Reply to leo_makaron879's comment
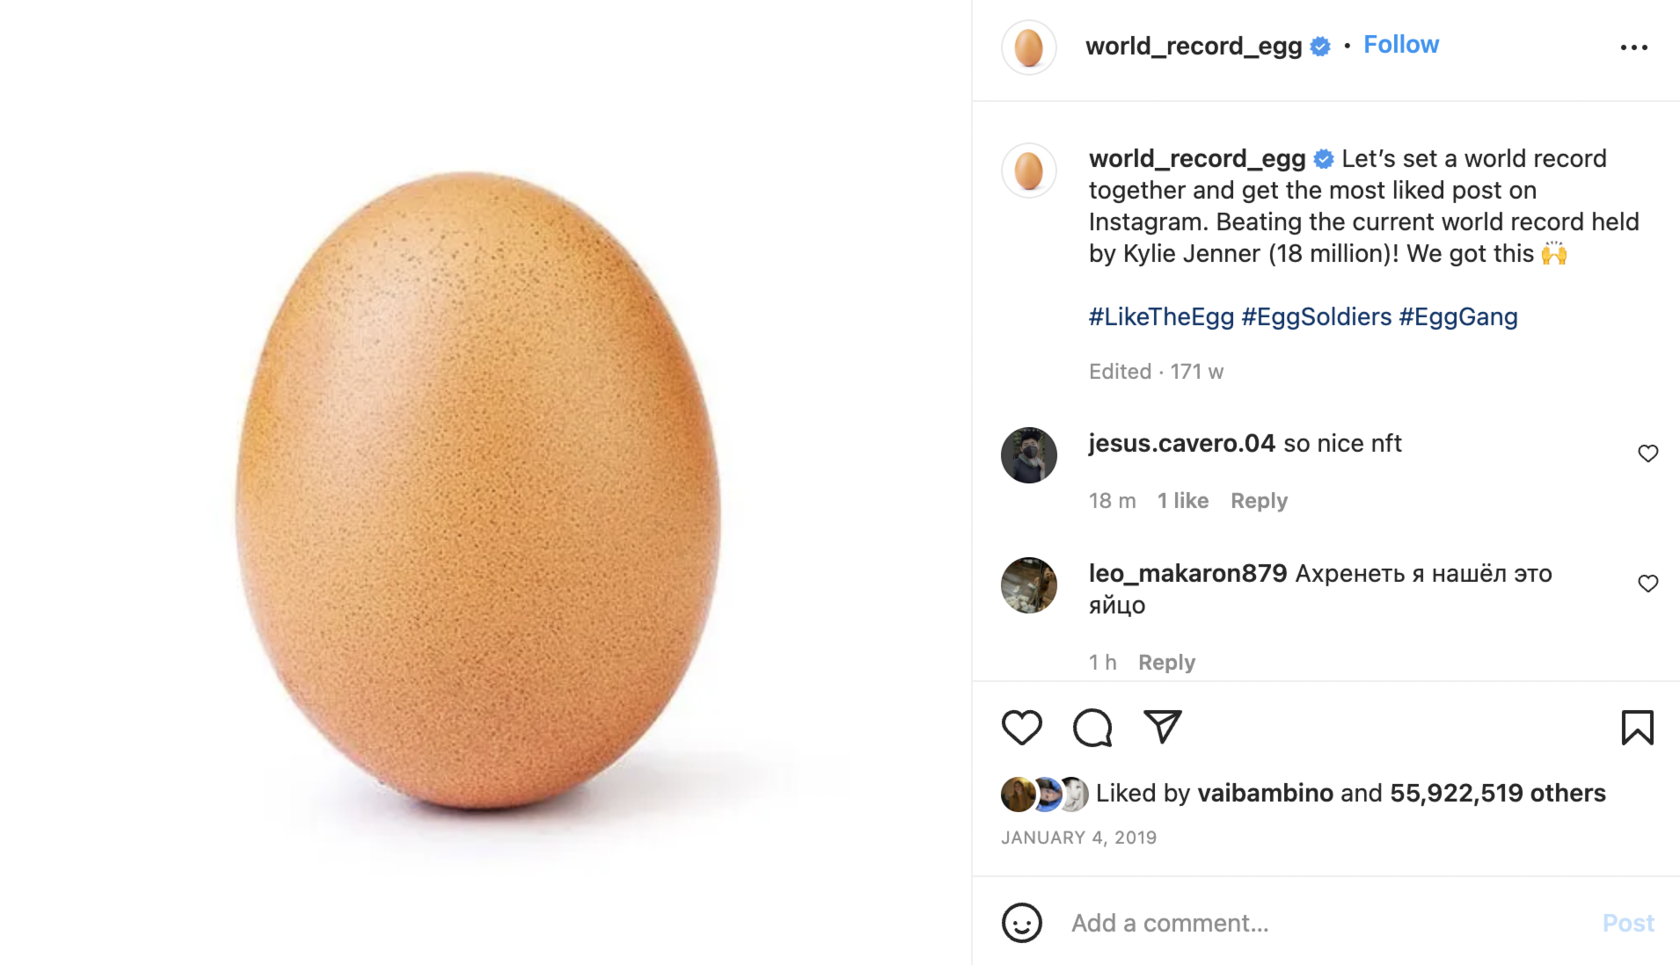Viewport: 1680px width, 965px height. 1166,662
